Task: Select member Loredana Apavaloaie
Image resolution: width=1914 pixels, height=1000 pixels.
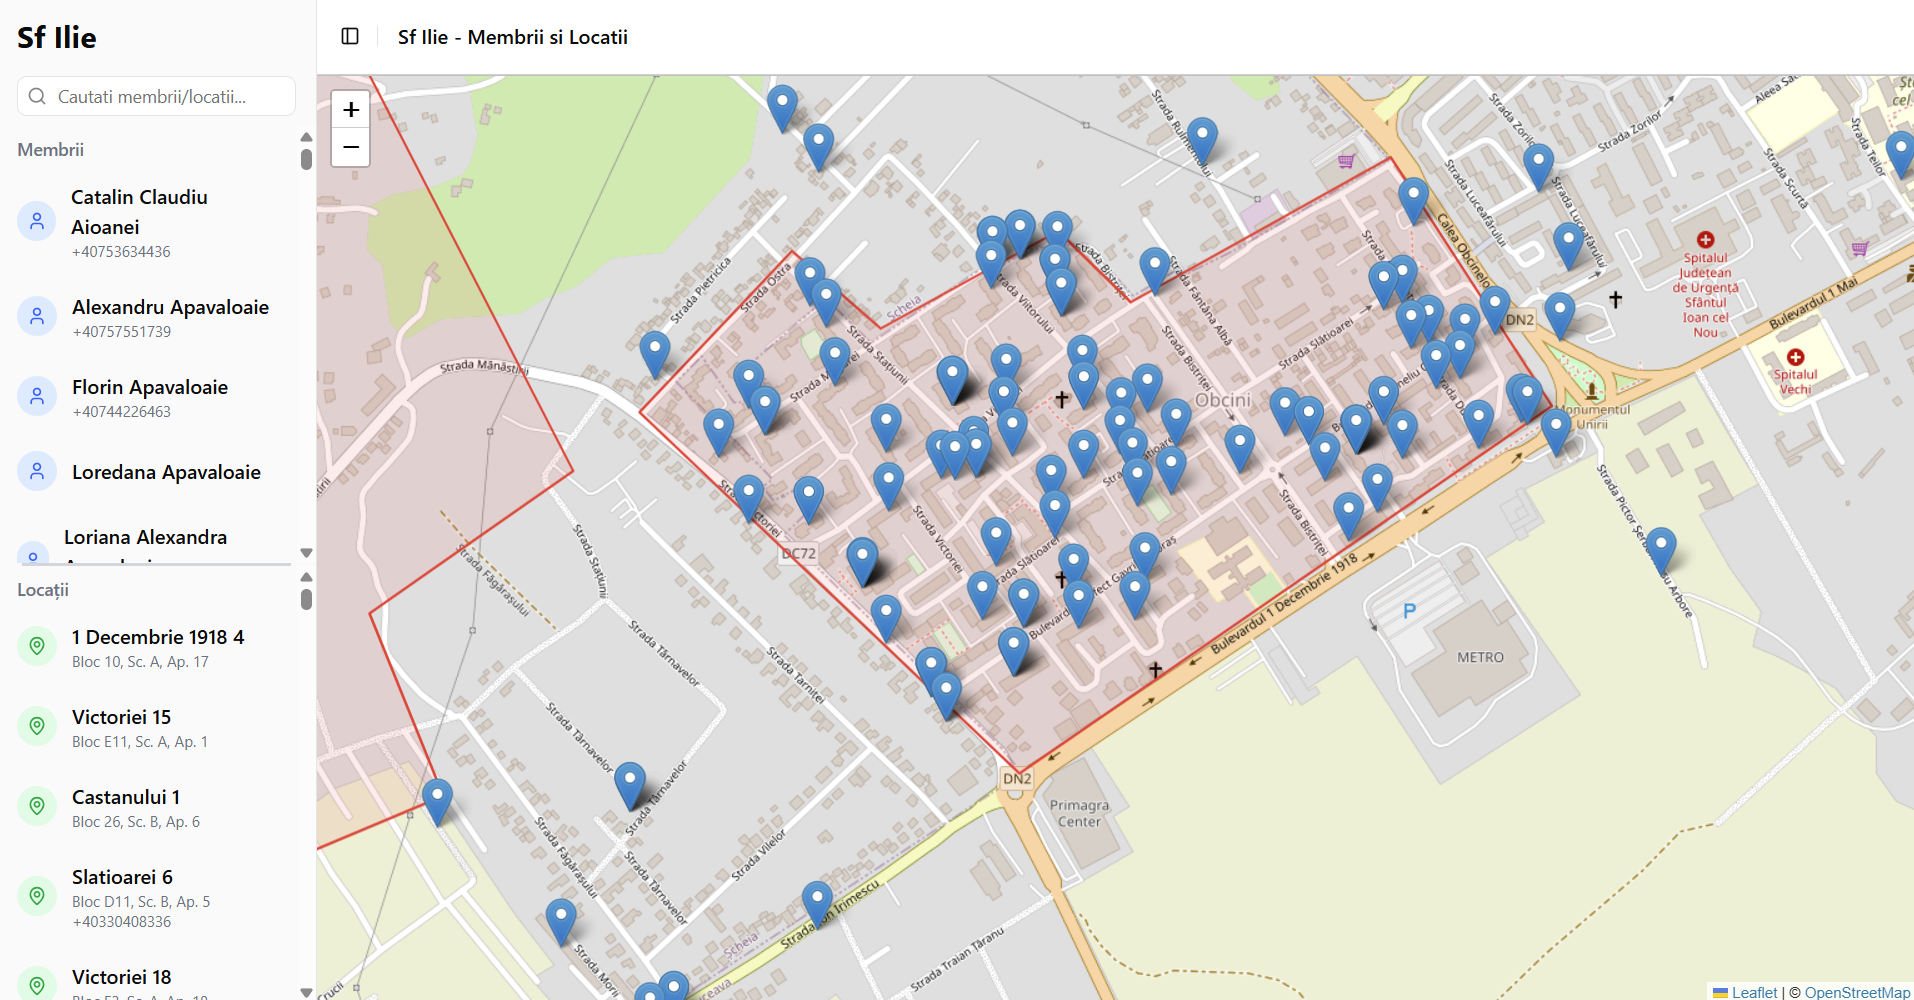Action: click(166, 472)
